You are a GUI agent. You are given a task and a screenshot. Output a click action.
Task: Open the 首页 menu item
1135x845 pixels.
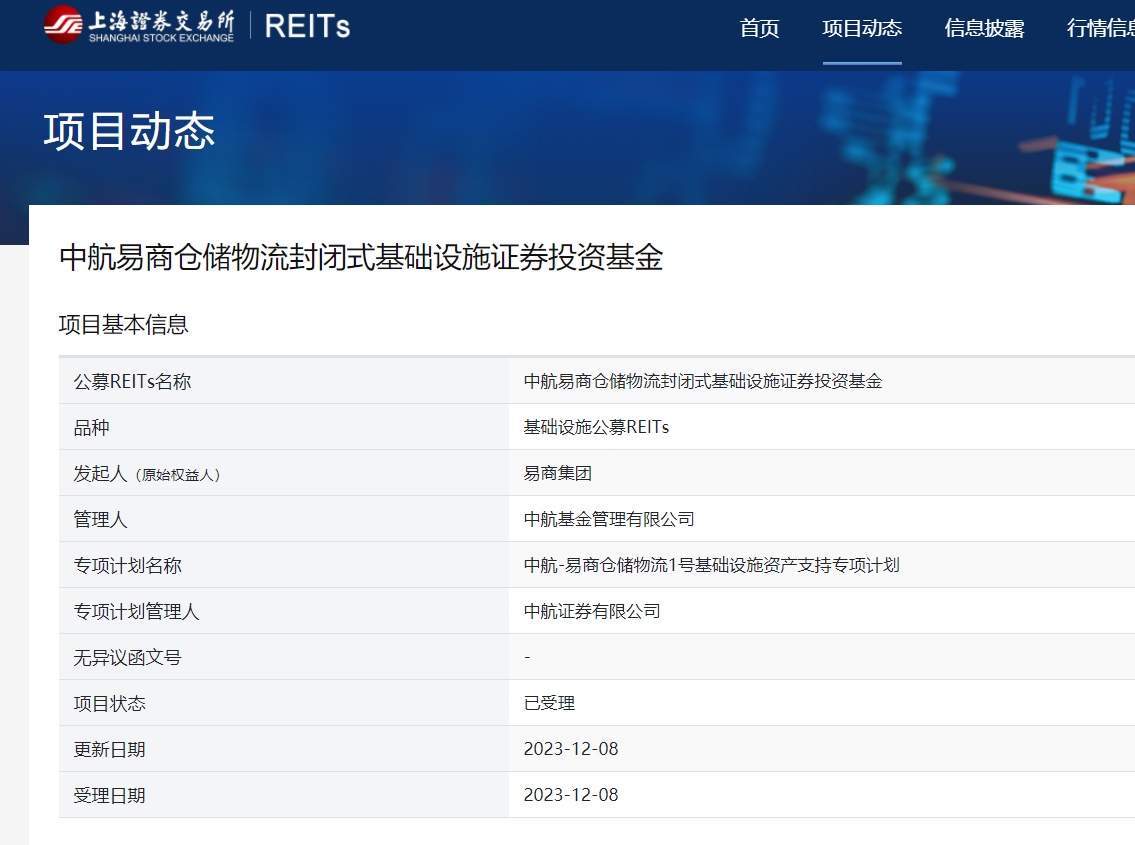[x=759, y=28]
